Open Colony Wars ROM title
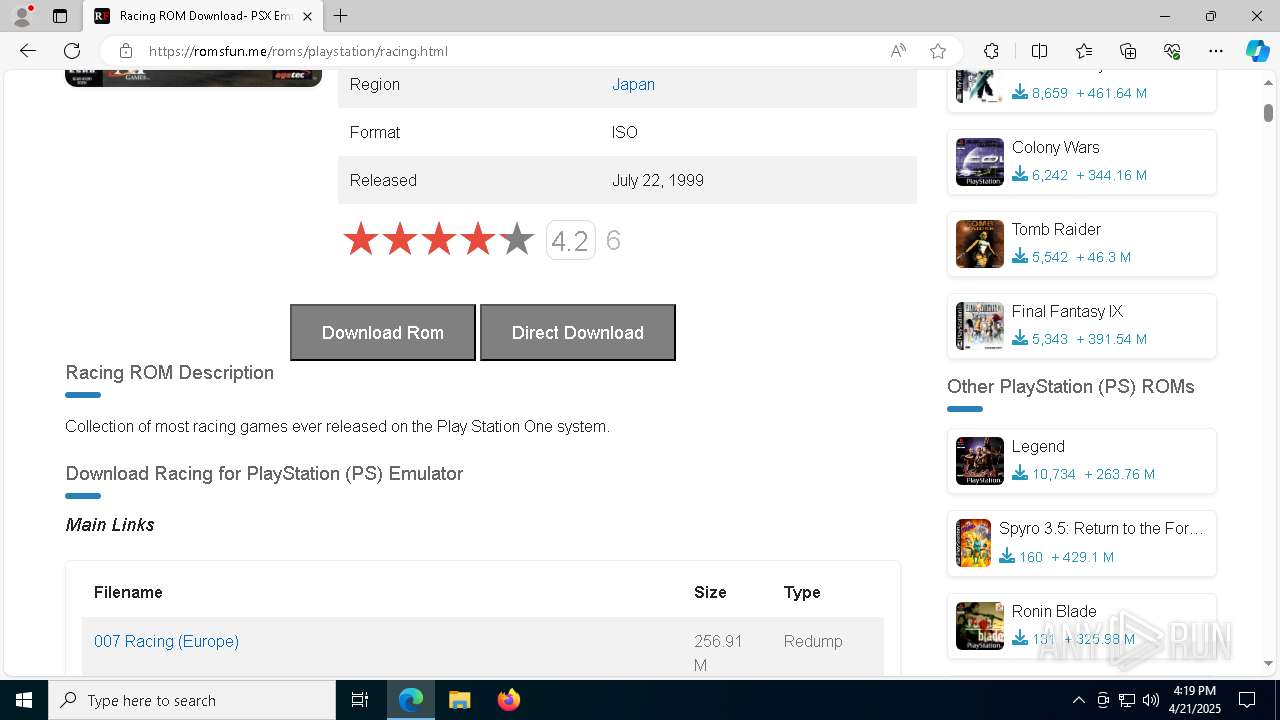 tap(1055, 147)
